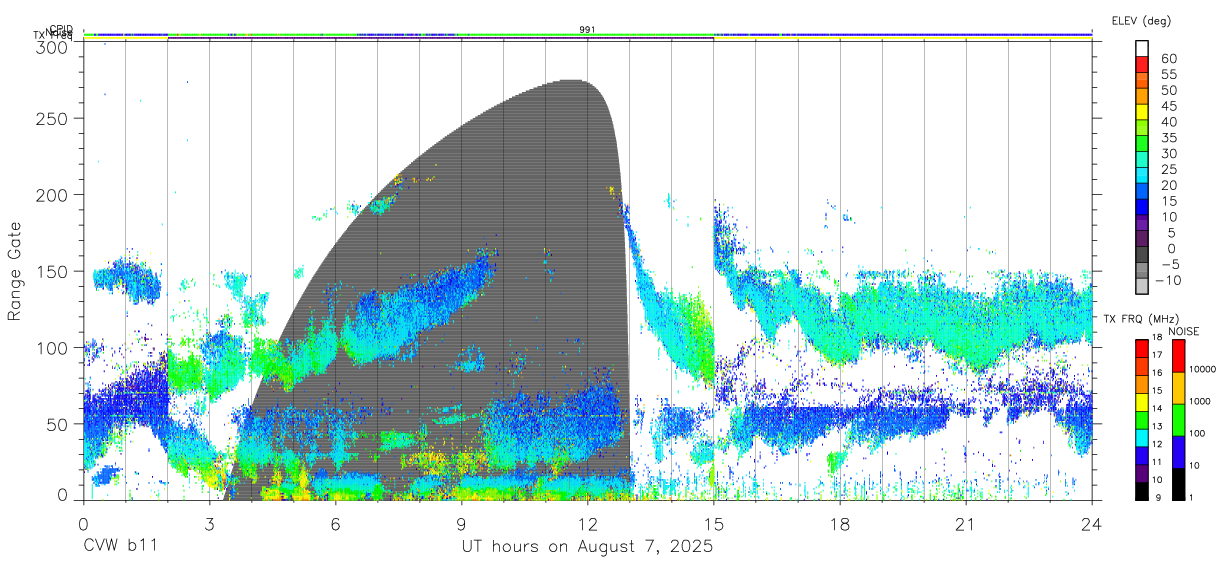Click the "6" tick on the UT hours axis
Screen dimensions: 1228x567
click(336, 523)
